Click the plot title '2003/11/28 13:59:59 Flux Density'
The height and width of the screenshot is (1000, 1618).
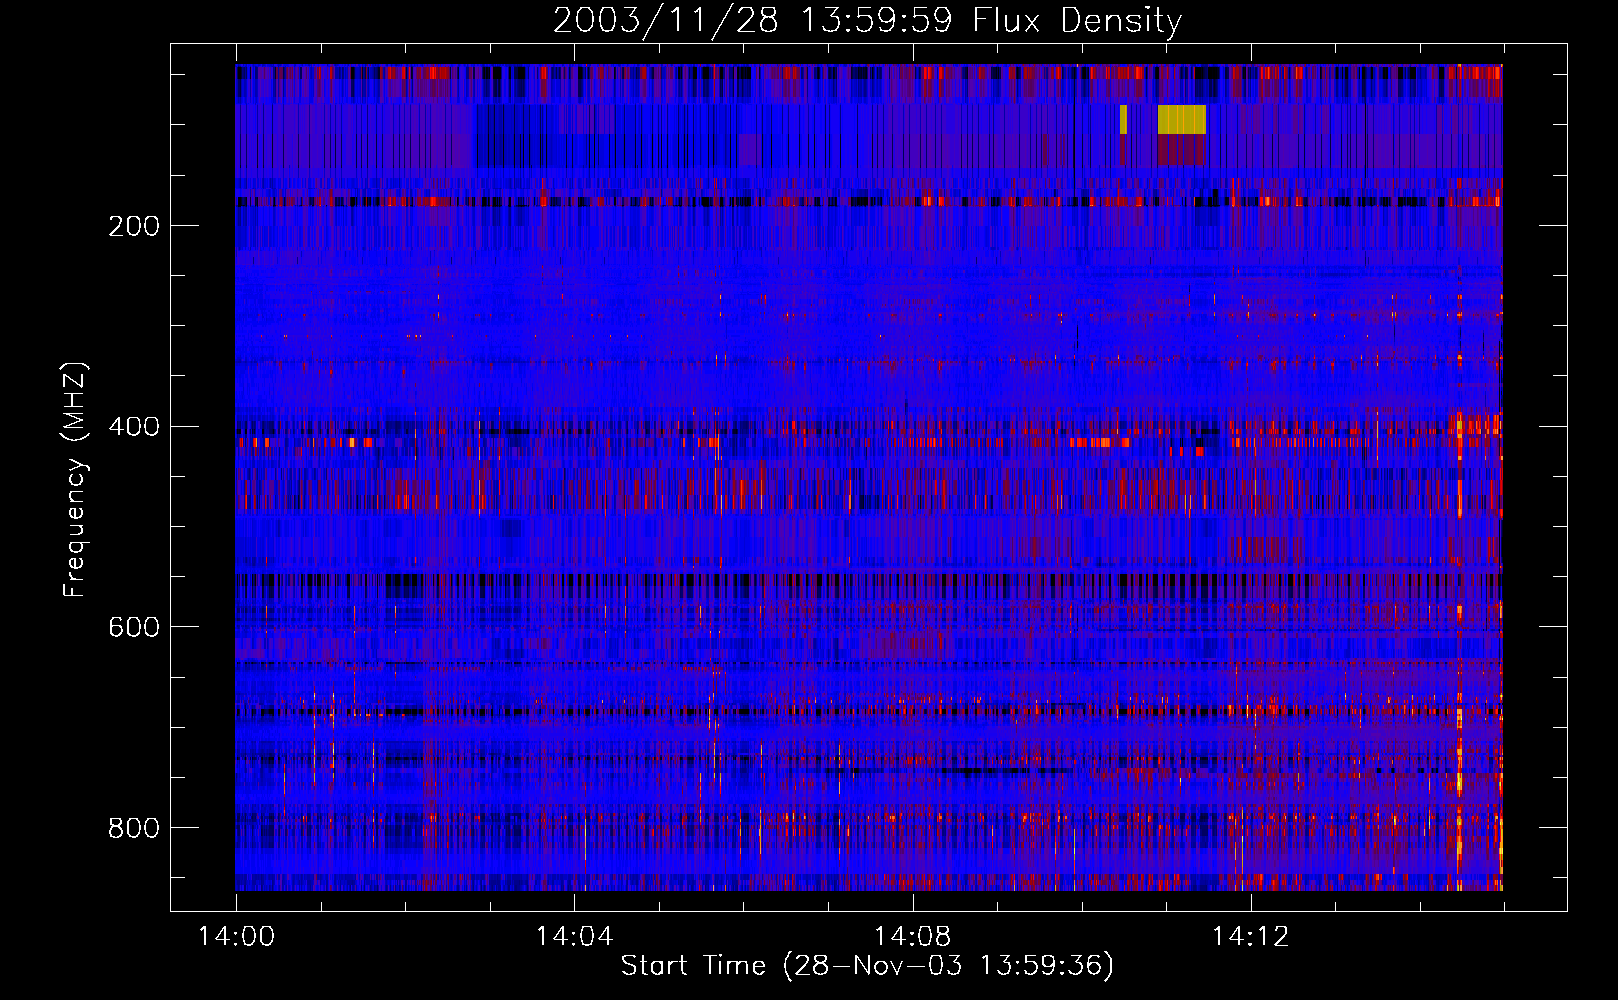click(867, 20)
